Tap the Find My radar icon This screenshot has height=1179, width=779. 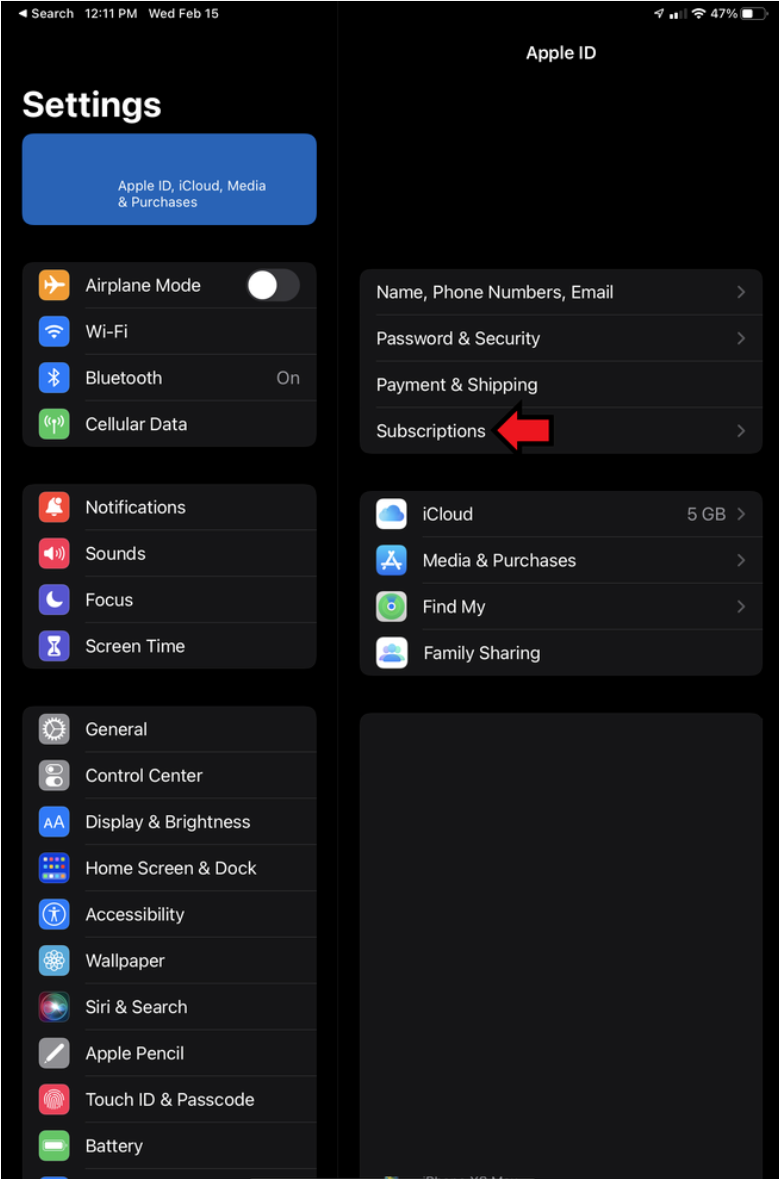tap(392, 607)
